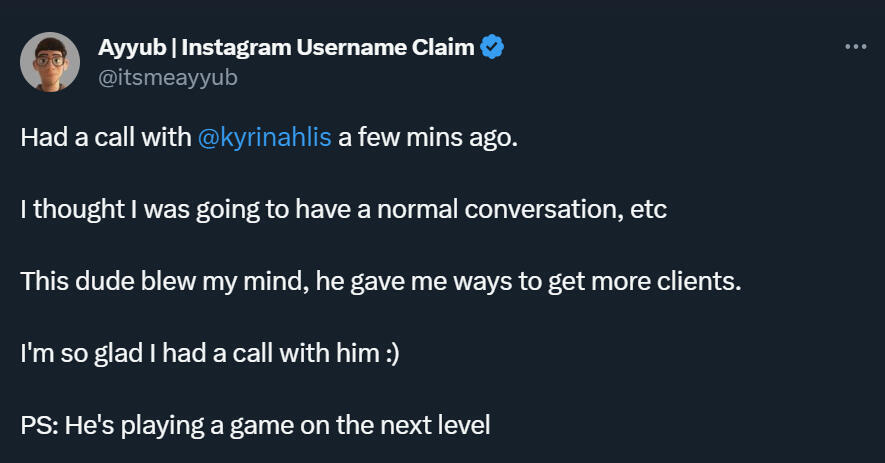The width and height of the screenshot is (885, 463).
Task: Click the "PS:" prefix in the last line
Action: click(x=39, y=425)
